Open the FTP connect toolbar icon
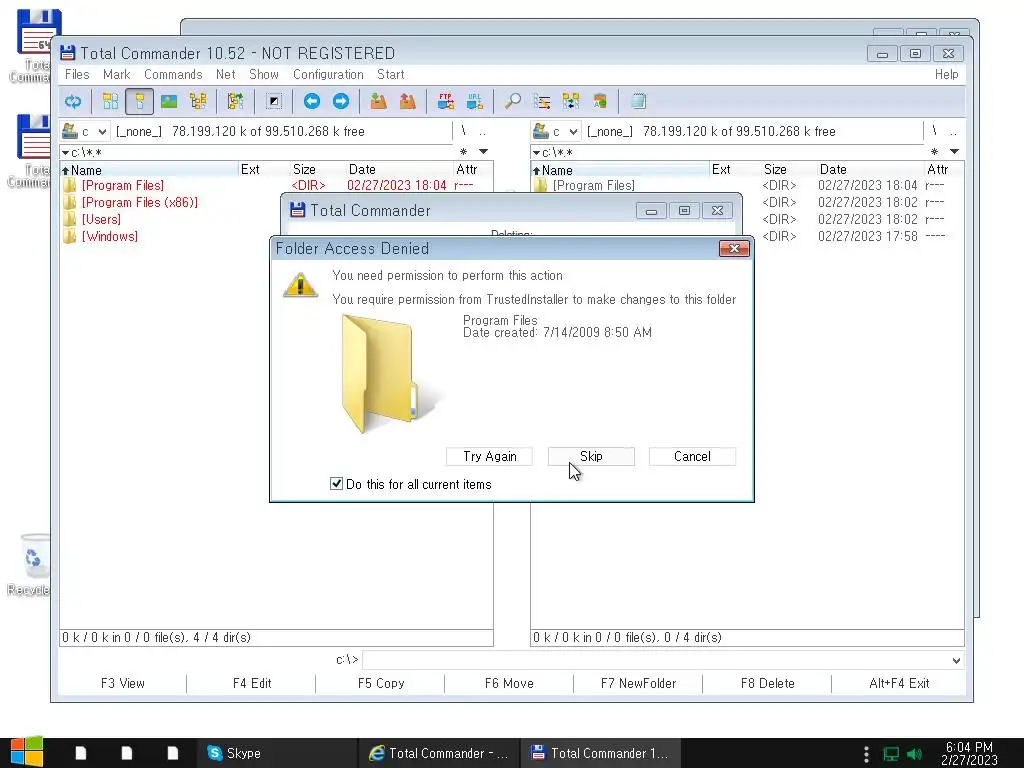The image size is (1024, 768). click(x=446, y=101)
